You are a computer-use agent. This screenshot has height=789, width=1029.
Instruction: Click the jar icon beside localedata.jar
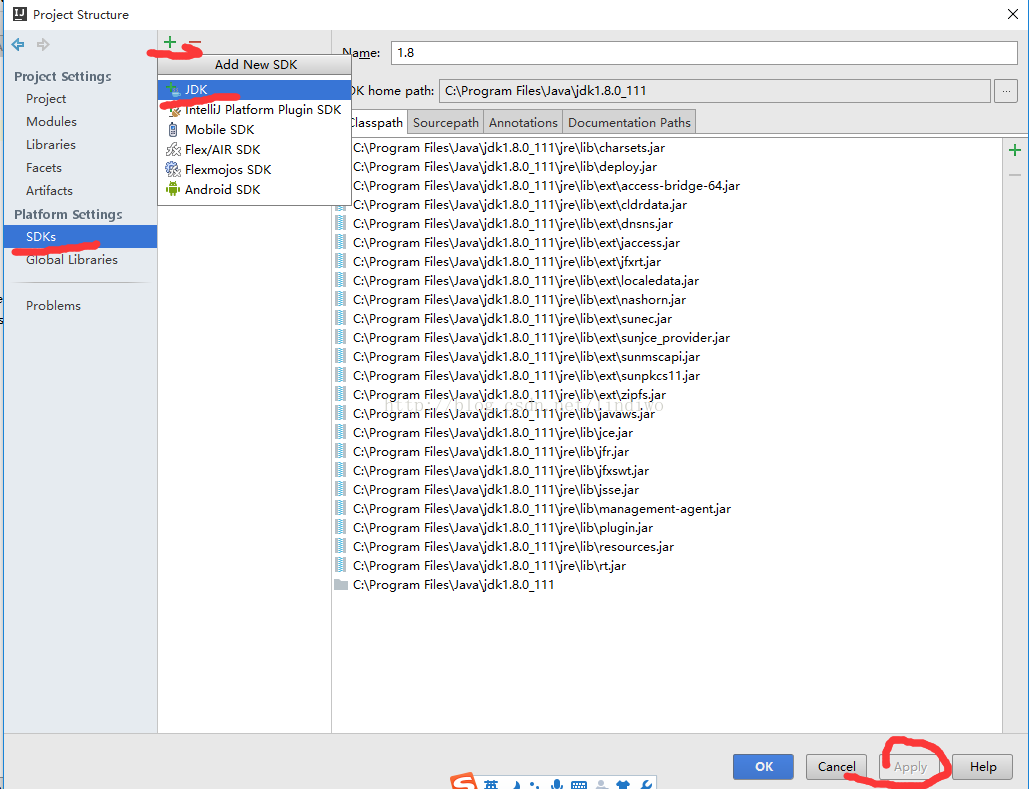[341, 280]
